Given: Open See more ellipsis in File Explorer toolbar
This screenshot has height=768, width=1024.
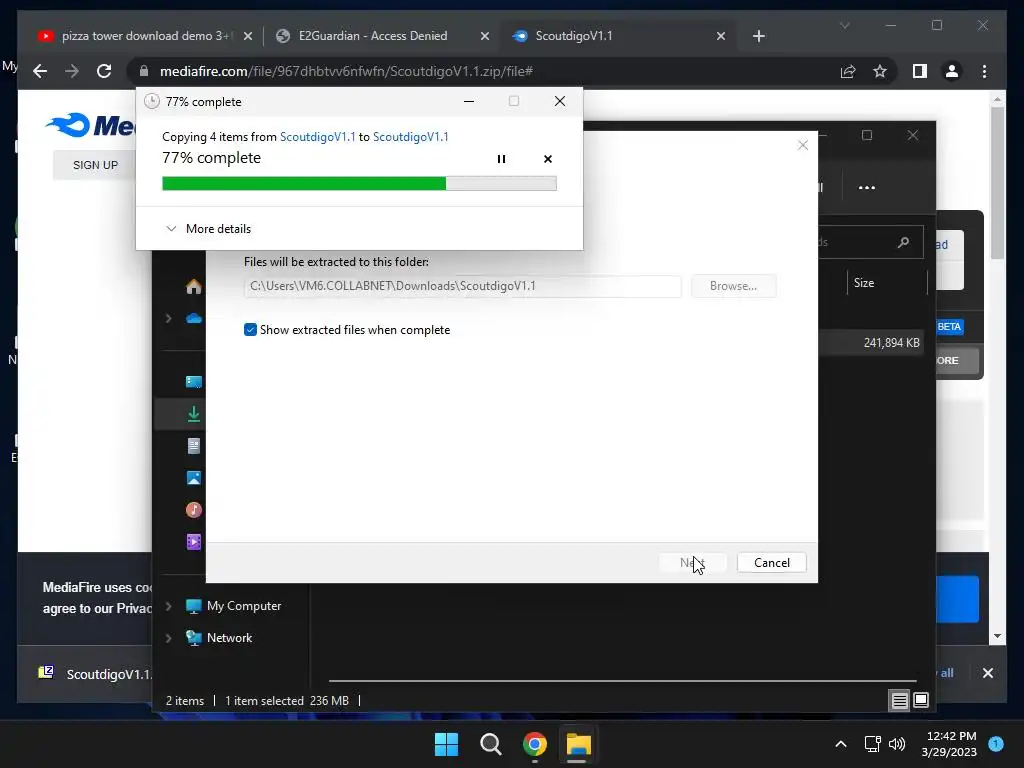Looking at the screenshot, I should pyautogui.click(x=867, y=187).
